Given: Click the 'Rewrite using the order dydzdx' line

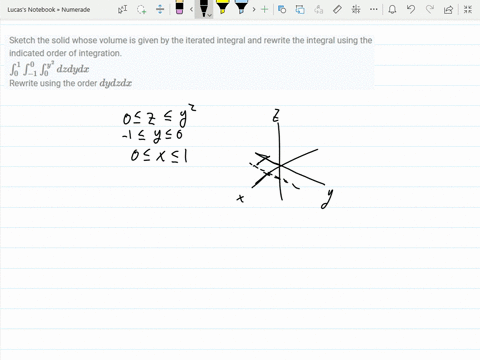Looking at the screenshot, I should [70, 83].
